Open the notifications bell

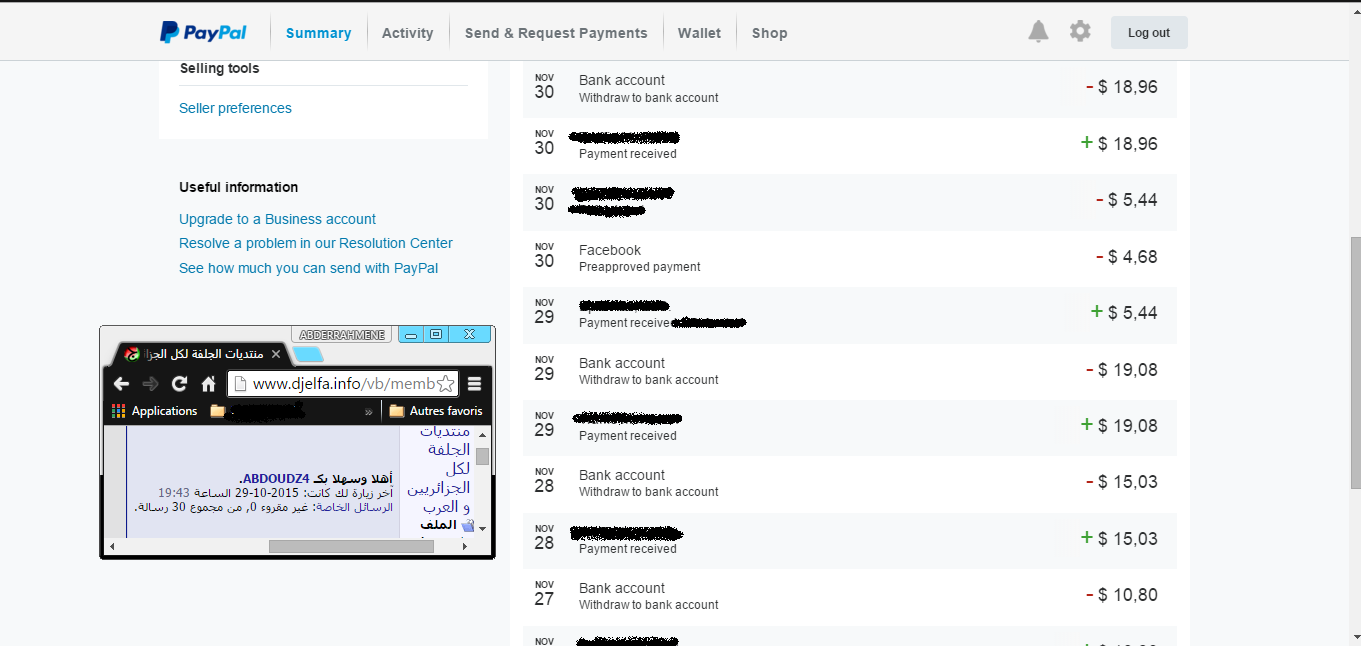pos(1038,32)
